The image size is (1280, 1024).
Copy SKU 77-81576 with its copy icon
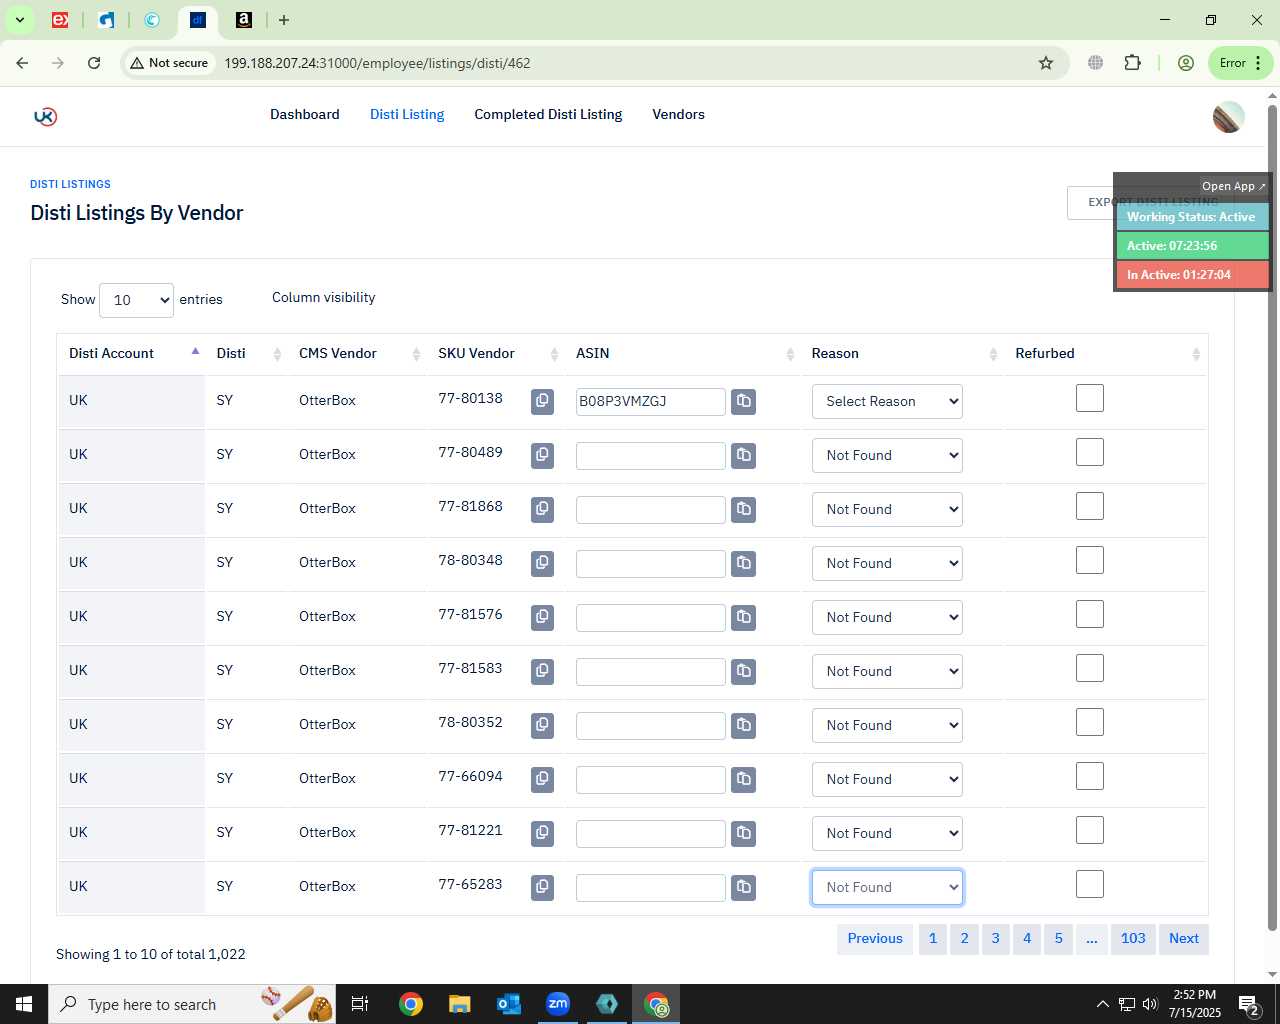pyautogui.click(x=542, y=617)
